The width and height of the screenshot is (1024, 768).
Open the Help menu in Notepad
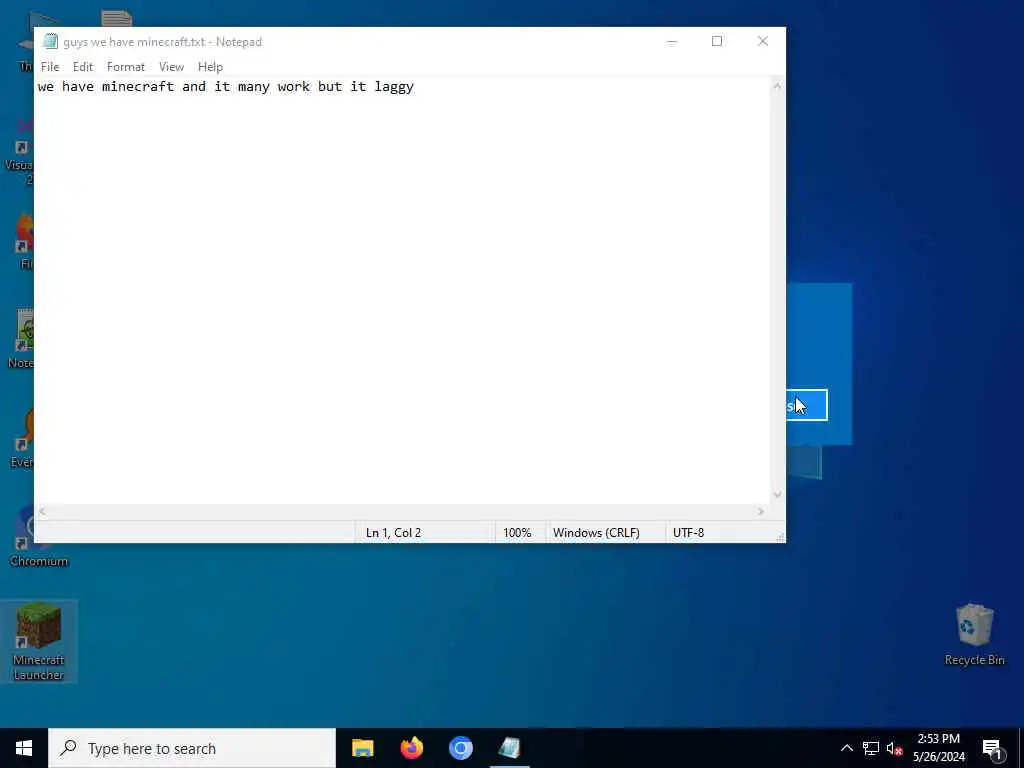(210, 67)
